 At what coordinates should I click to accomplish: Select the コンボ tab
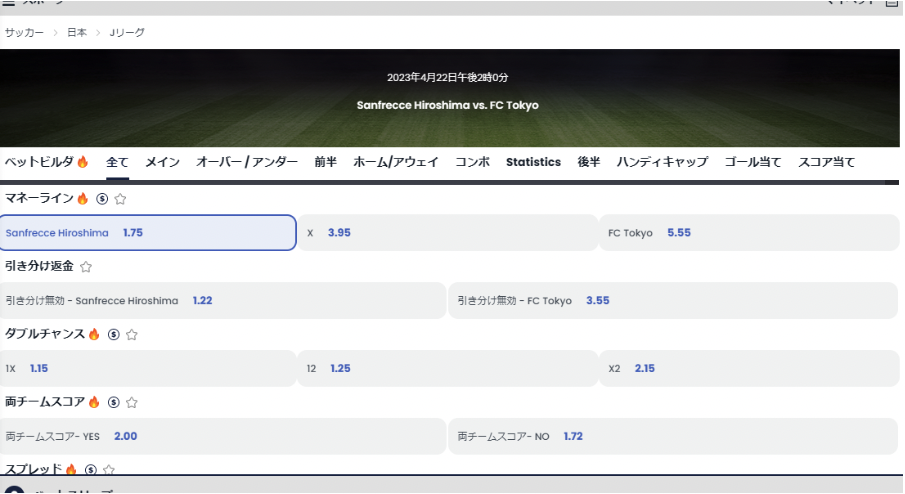click(x=472, y=162)
